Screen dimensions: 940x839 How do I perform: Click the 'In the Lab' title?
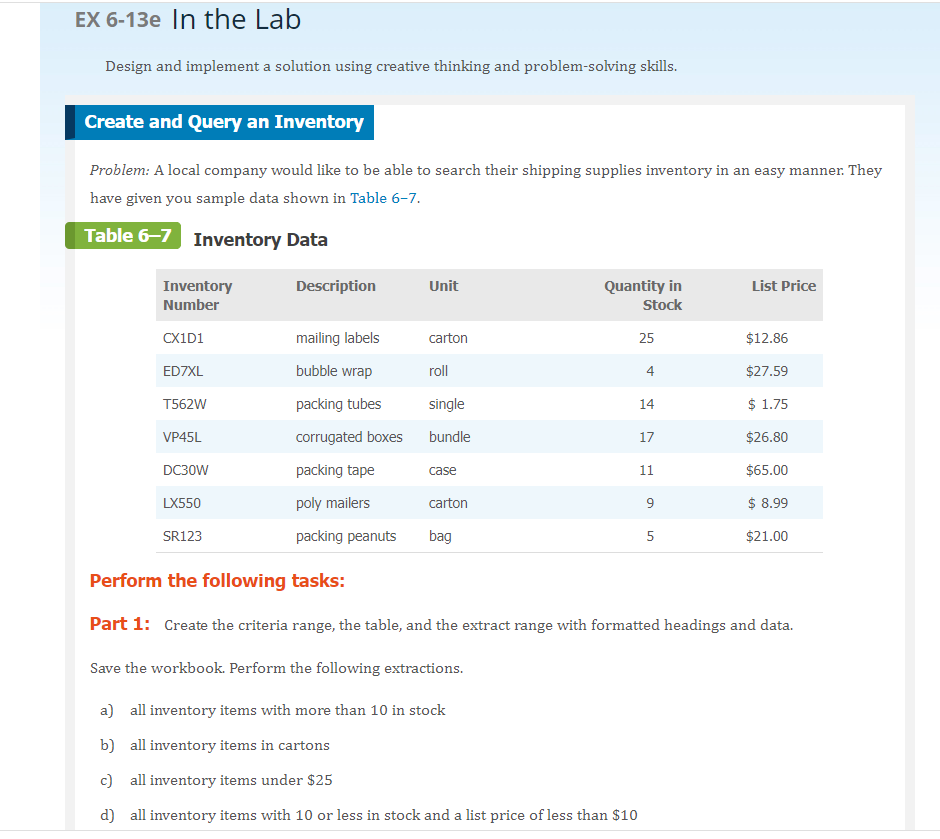236,19
